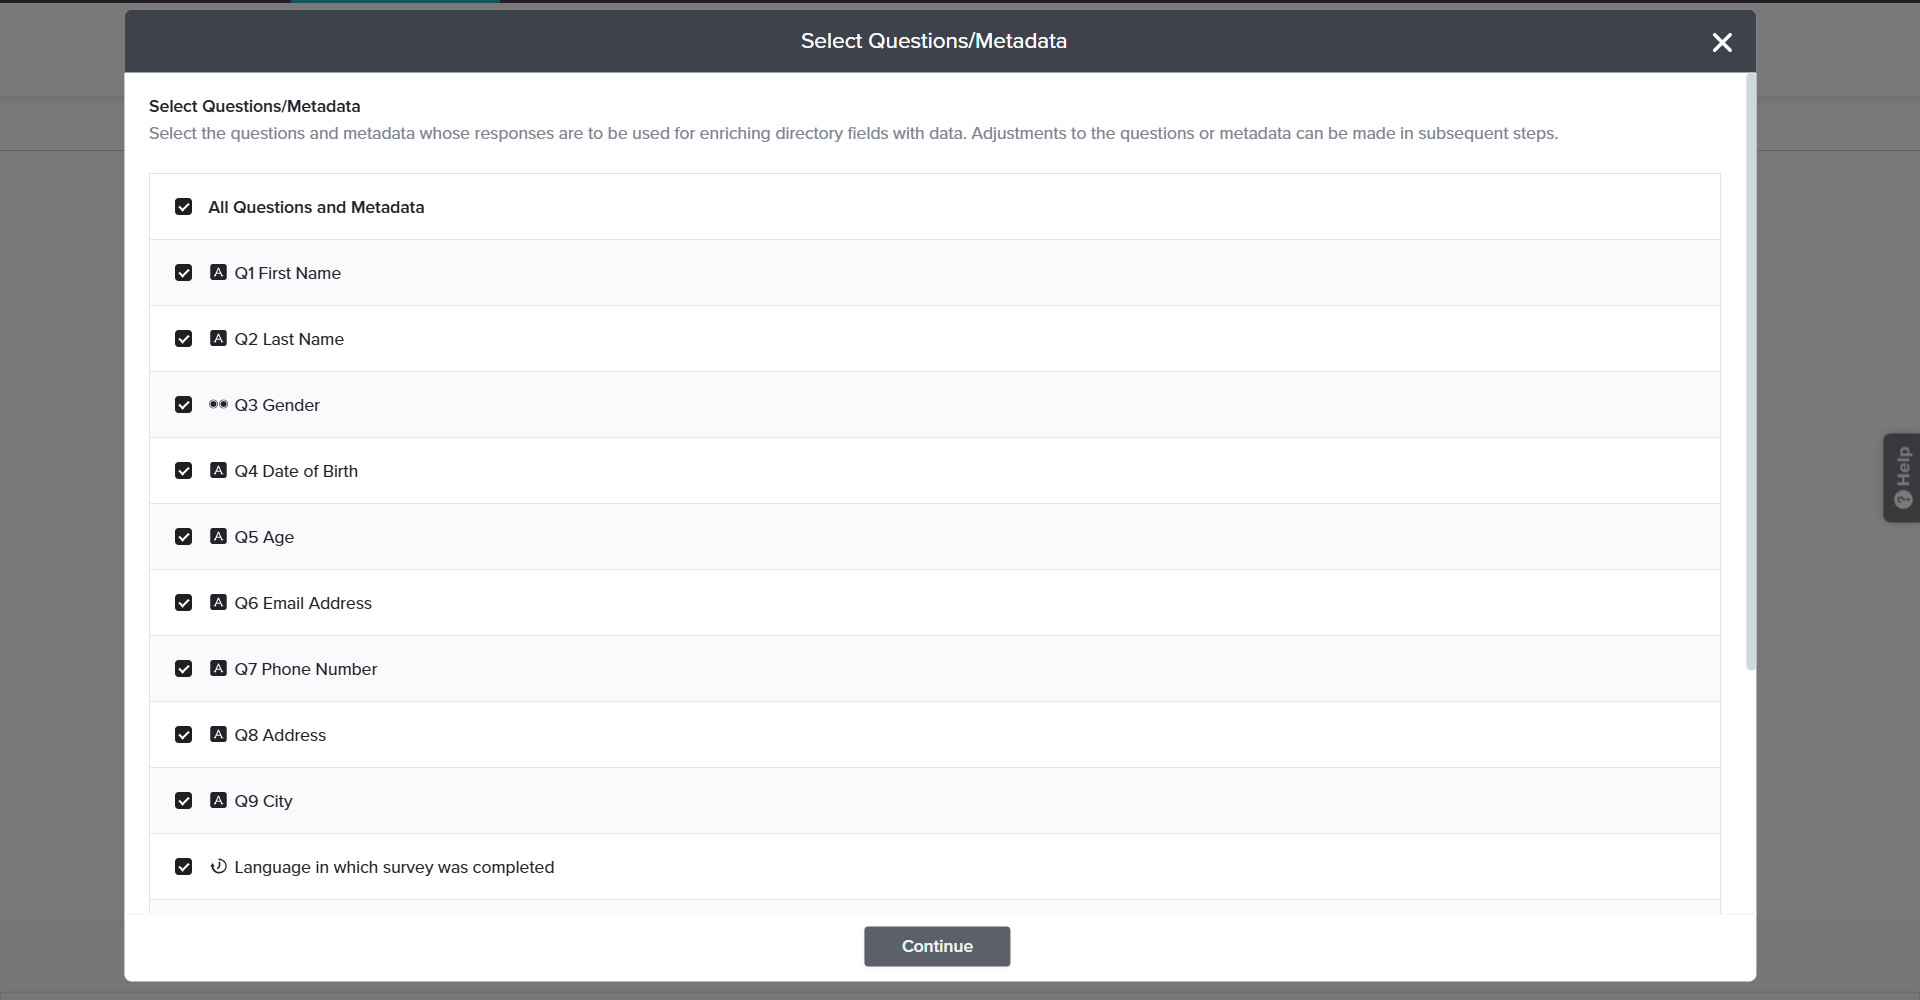1920x1000 pixels.
Task: Click the metadata icon beside Language in which survey was completed
Action: (x=218, y=866)
